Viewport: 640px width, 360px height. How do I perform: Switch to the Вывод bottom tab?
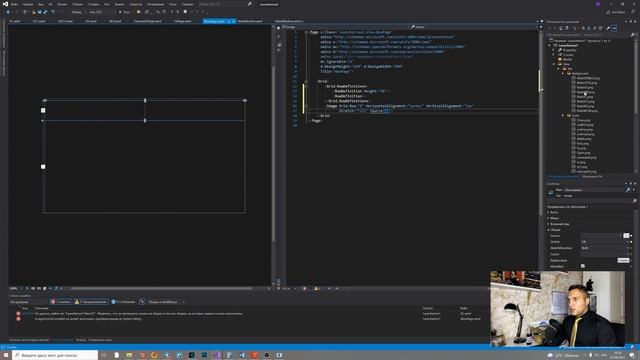point(81,340)
